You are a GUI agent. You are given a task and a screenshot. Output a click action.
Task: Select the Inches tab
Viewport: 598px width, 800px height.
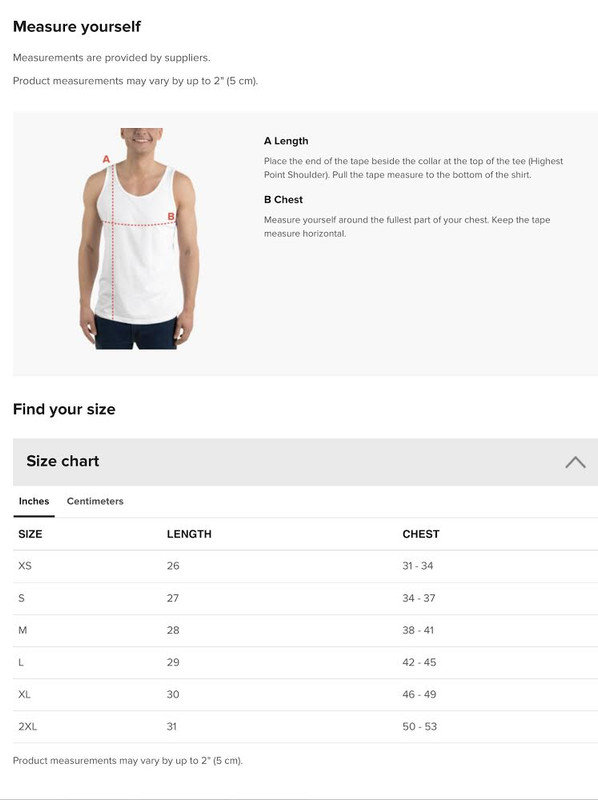tap(34, 501)
